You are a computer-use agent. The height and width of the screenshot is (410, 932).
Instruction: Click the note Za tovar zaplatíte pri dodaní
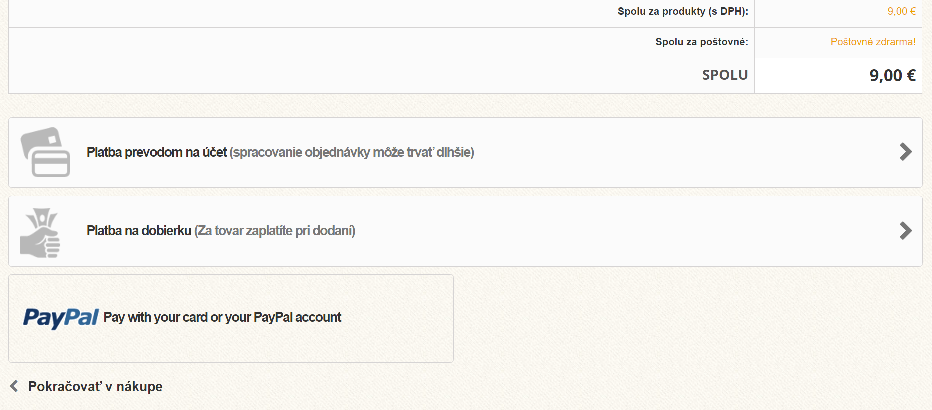[x=275, y=231]
